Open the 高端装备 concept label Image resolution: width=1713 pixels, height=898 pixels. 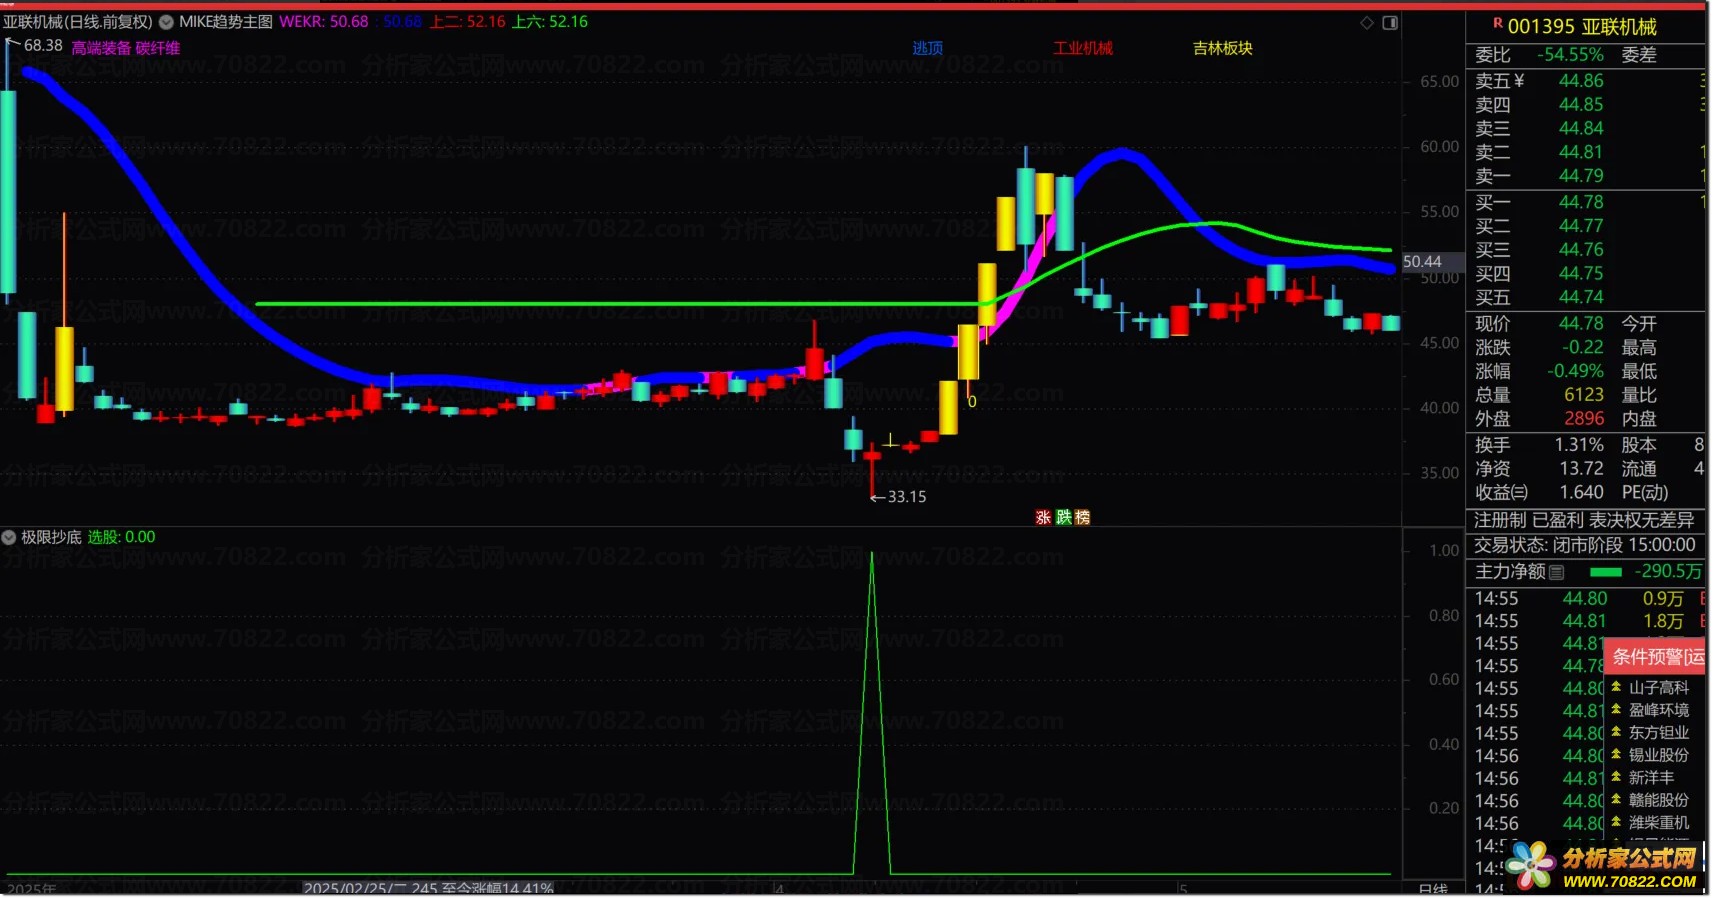point(101,48)
